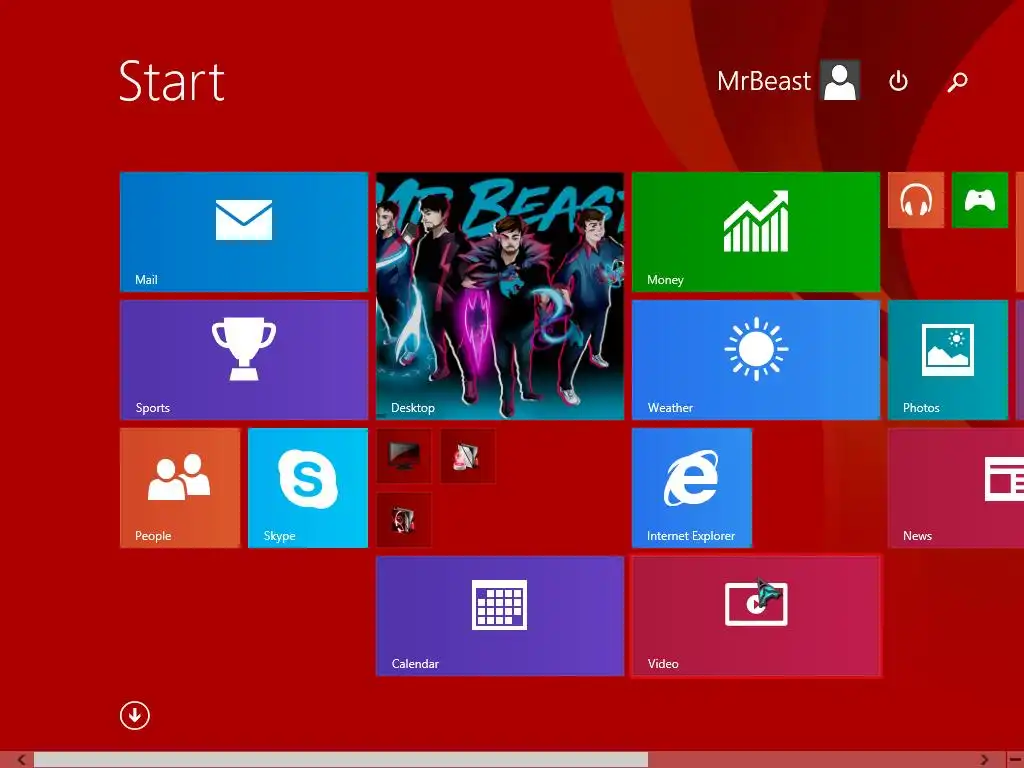Open the small monitor icon tile
This screenshot has height=768, width=1024.
404,456
